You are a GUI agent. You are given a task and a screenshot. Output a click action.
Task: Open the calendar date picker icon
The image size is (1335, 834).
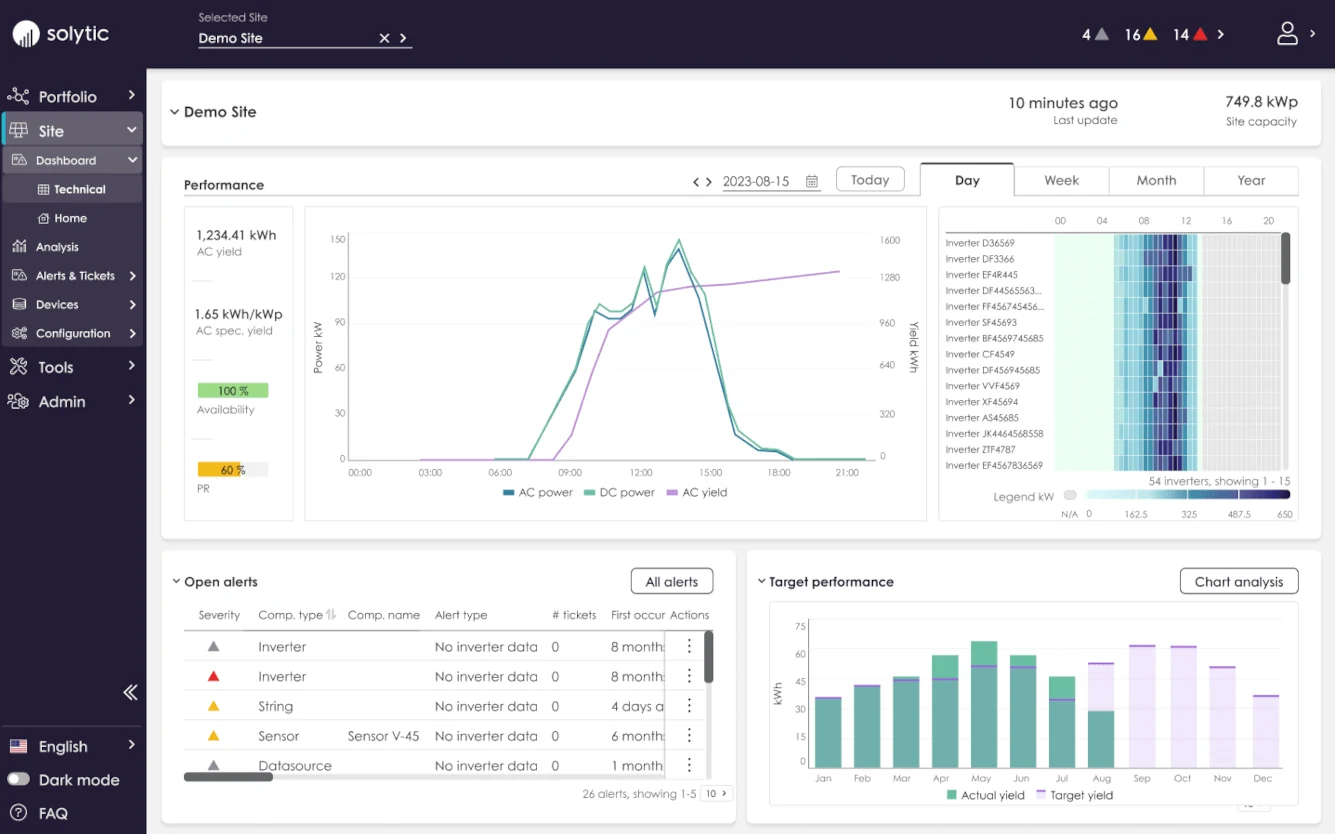click(812, 181)
